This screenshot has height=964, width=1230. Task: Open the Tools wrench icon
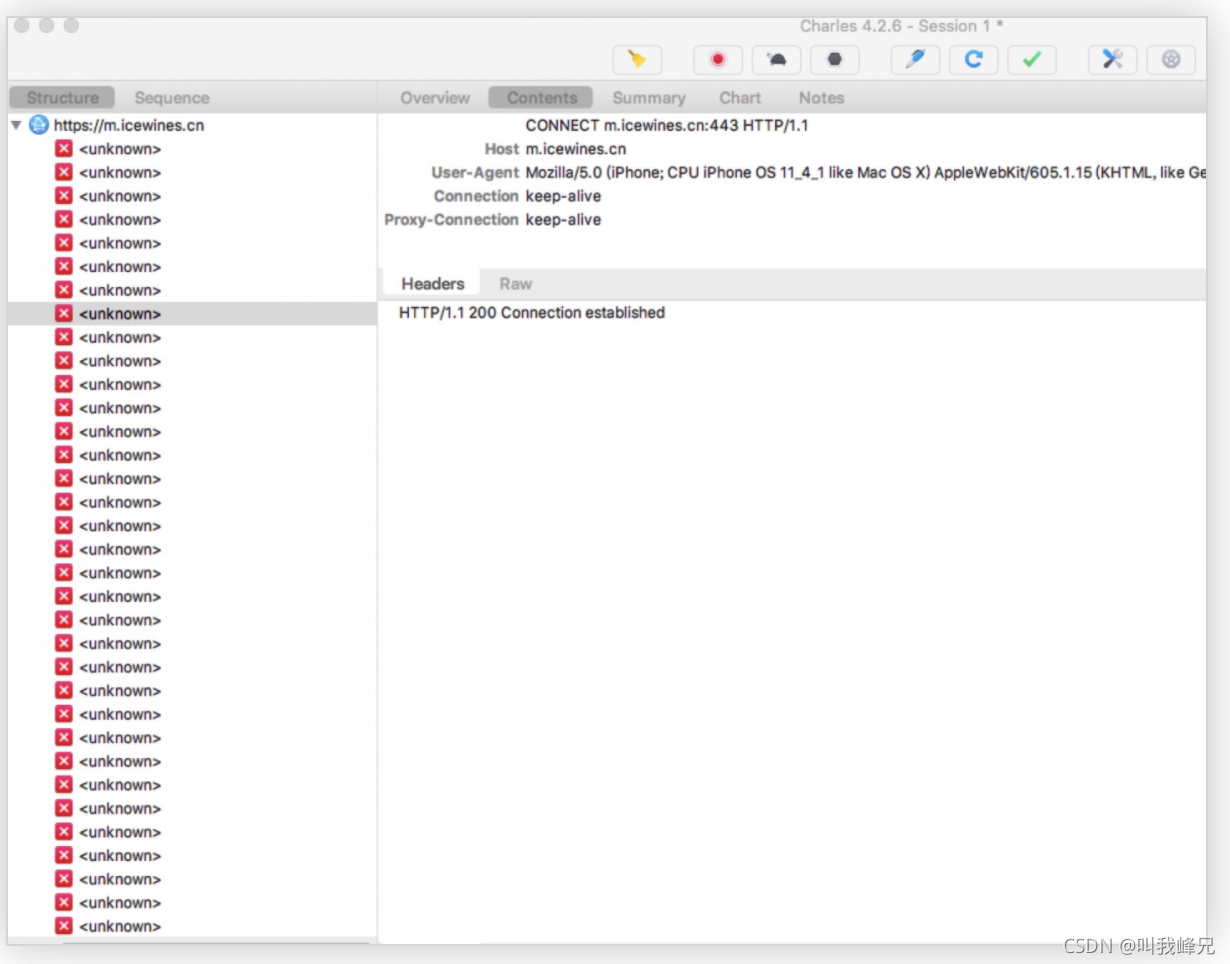1112,60
